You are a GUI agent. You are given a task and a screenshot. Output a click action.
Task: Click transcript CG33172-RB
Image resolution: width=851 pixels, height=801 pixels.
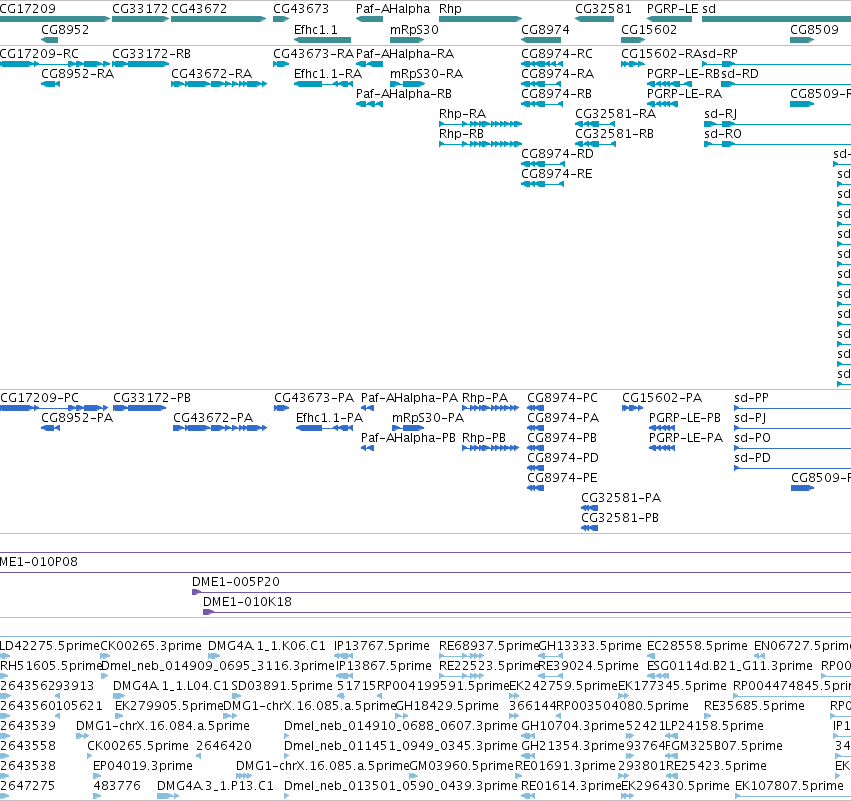[151, 54]
